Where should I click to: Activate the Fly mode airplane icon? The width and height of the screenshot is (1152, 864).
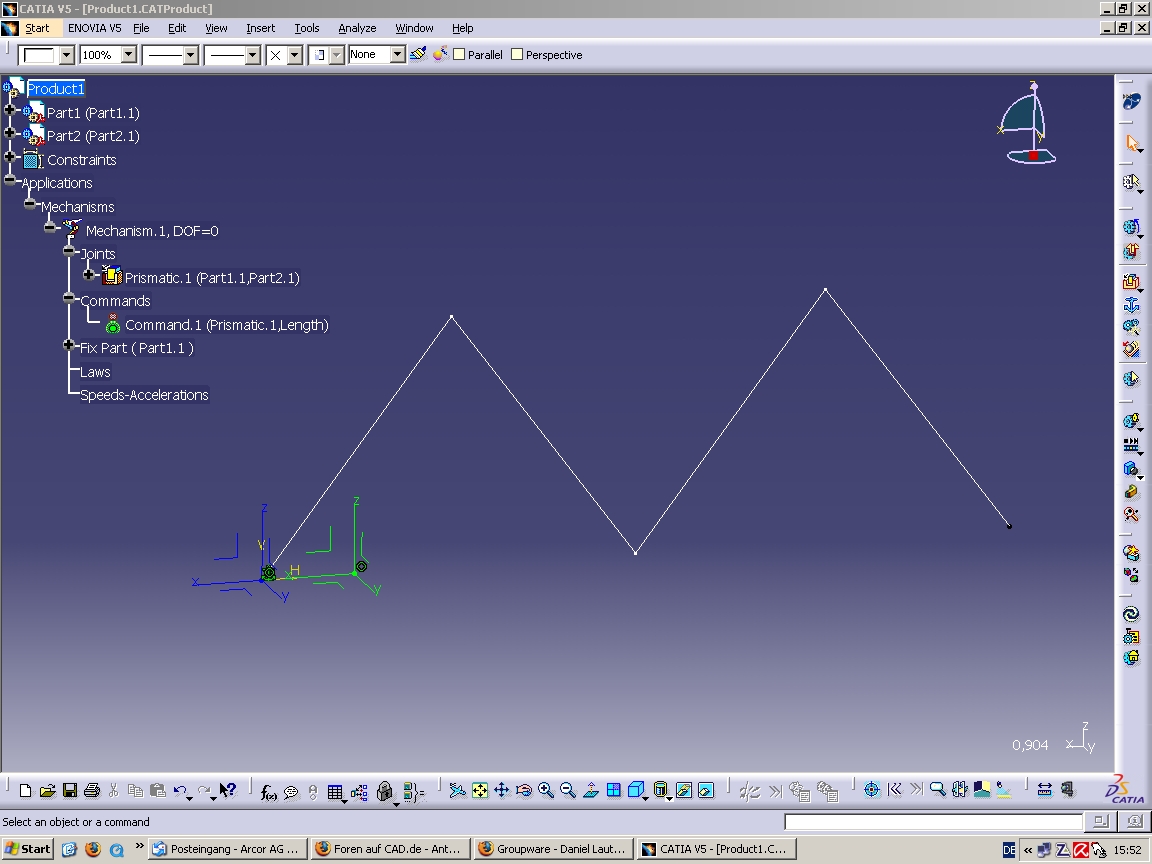457,790
